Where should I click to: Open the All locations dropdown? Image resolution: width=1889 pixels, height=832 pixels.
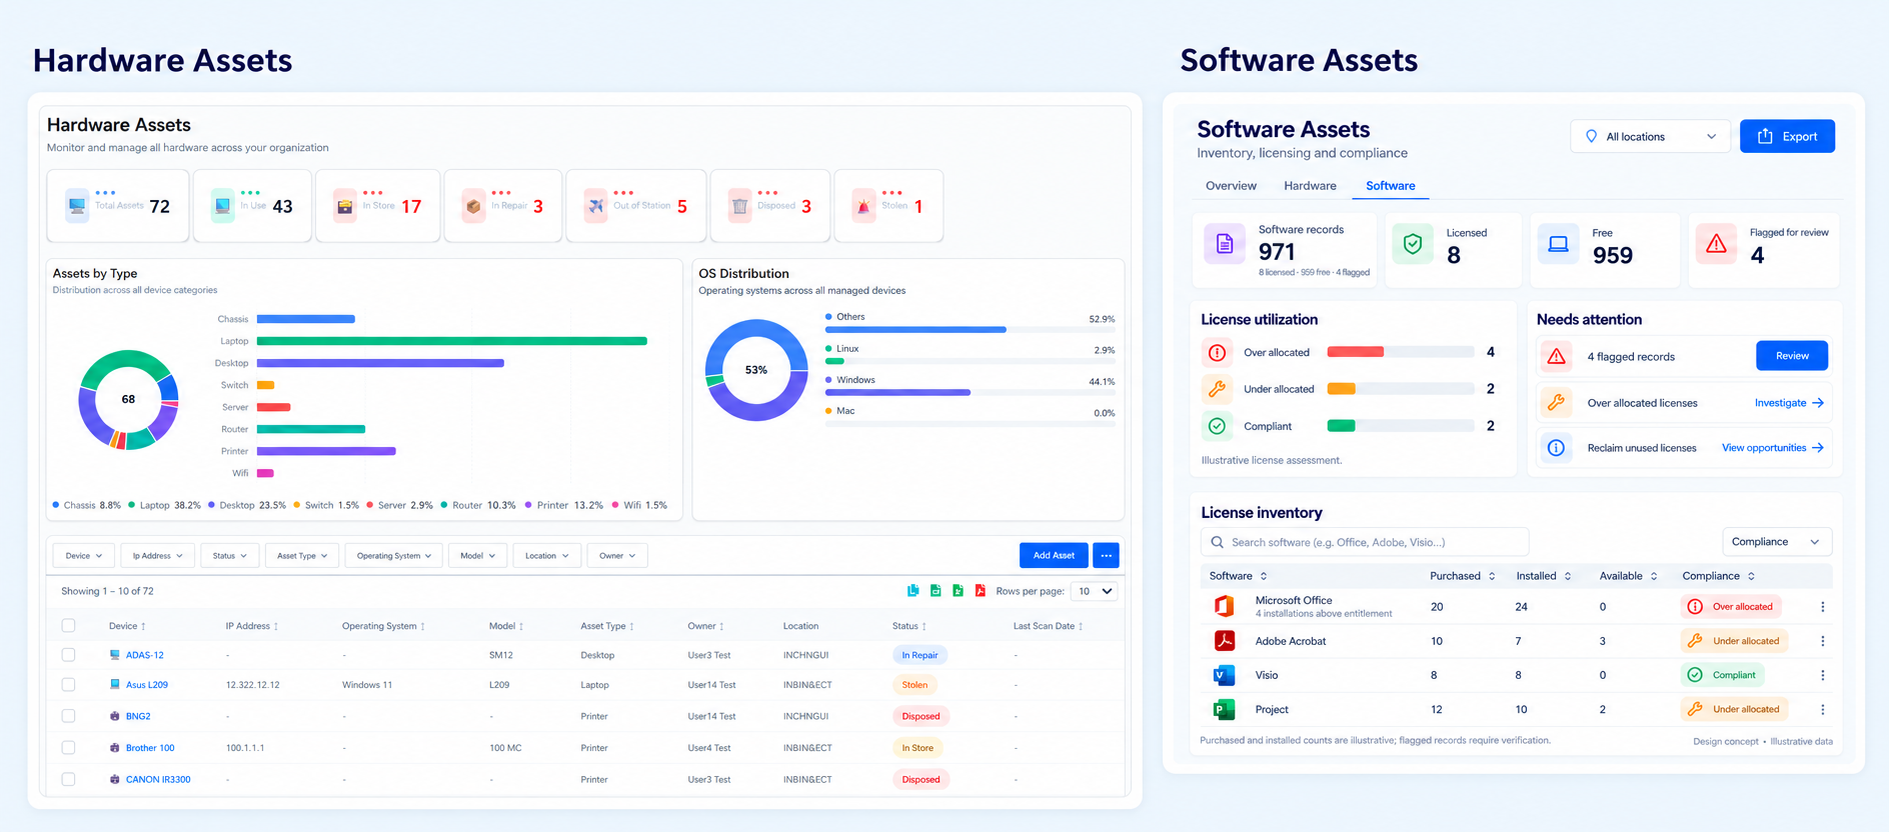tap(1650, 136)
